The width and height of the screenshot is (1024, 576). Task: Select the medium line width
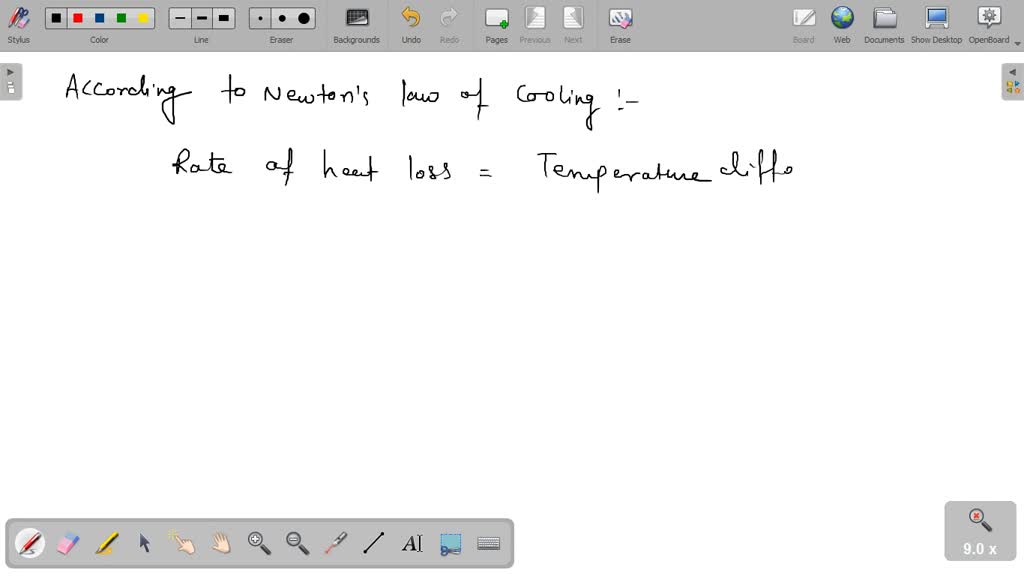(202, 18)
